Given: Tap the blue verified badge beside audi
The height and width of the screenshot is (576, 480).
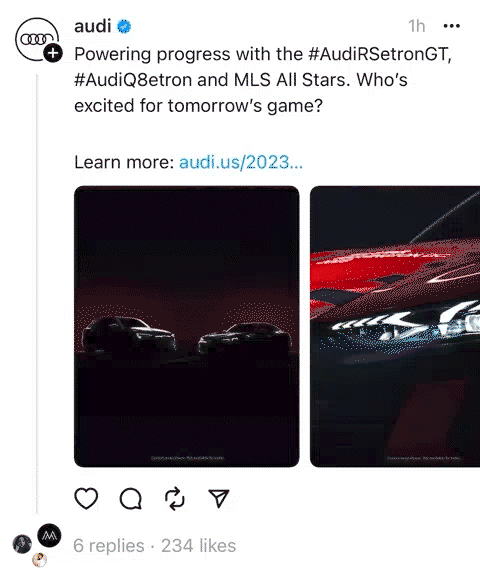Looking at the screenshot, I should pyautogui.click(x=124, y=26).
